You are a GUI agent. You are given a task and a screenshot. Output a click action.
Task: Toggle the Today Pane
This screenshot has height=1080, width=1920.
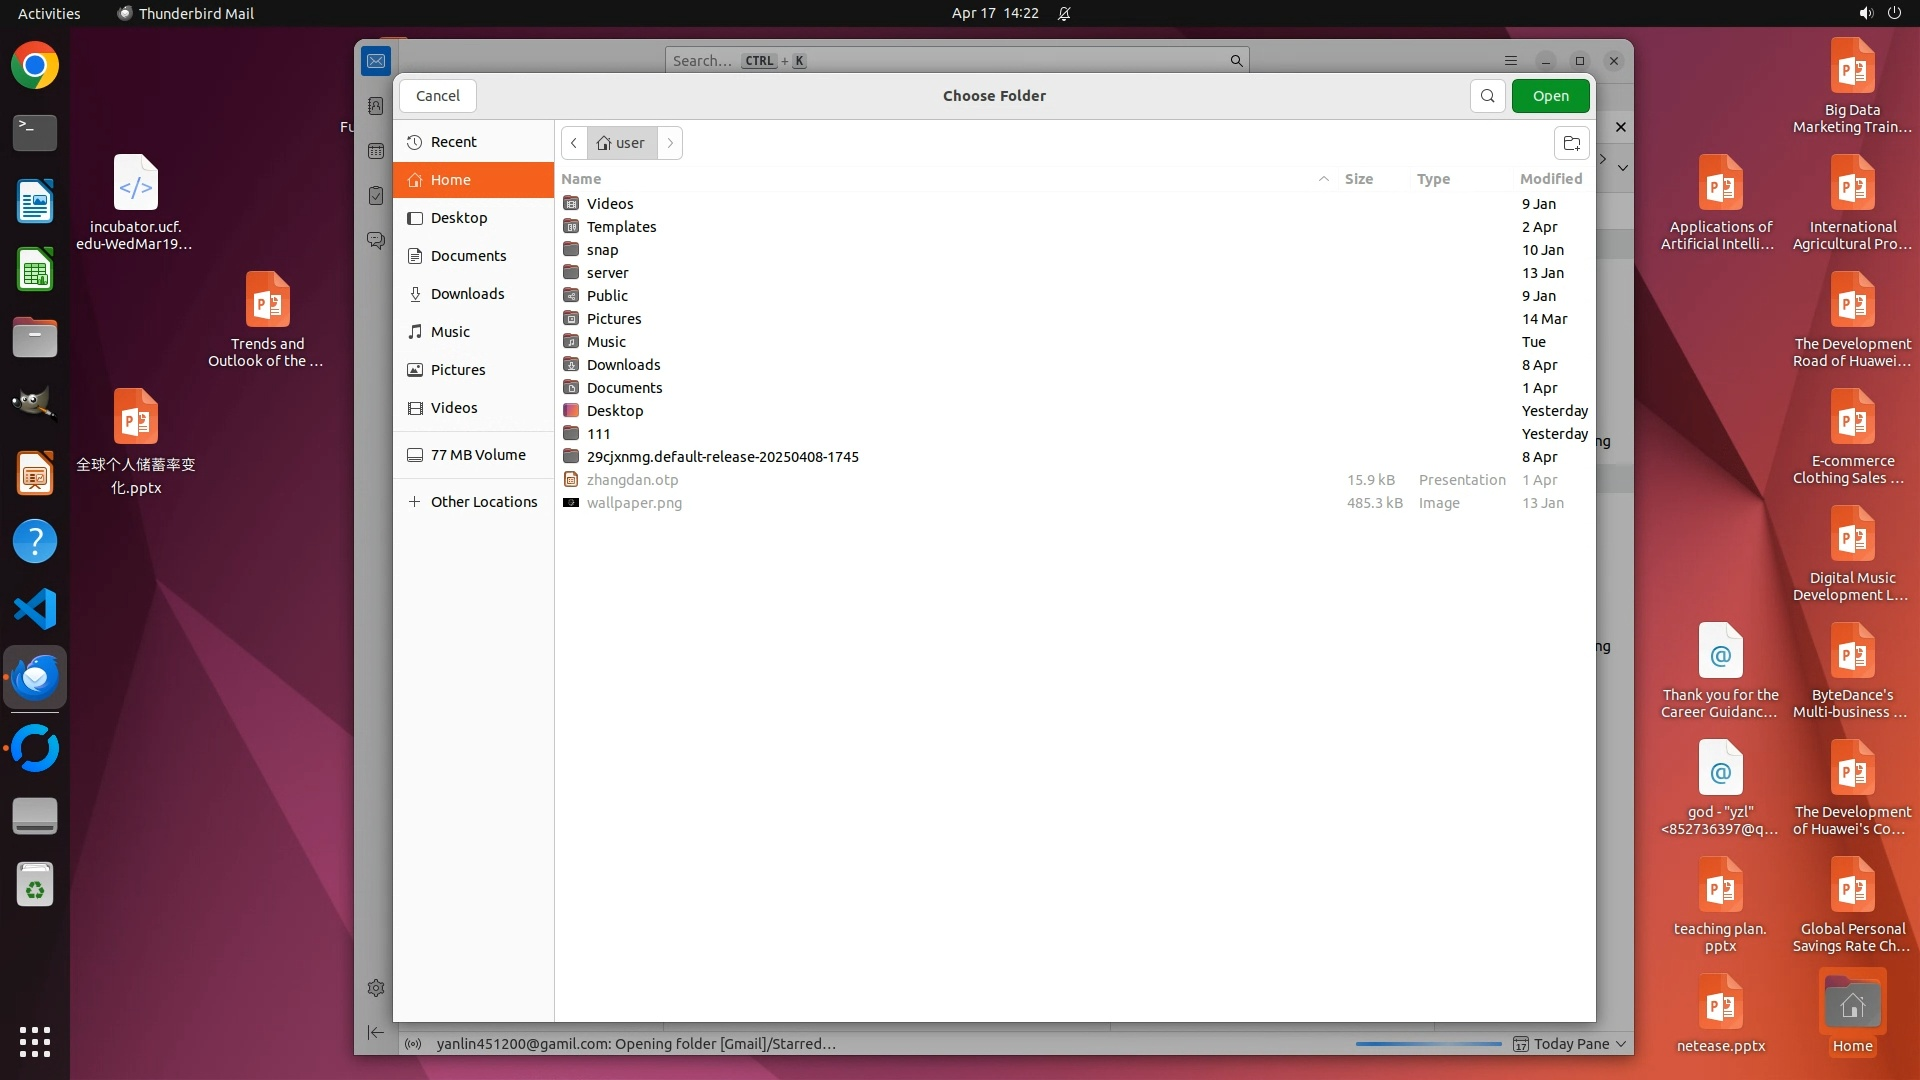[x=1570, y=1044]
